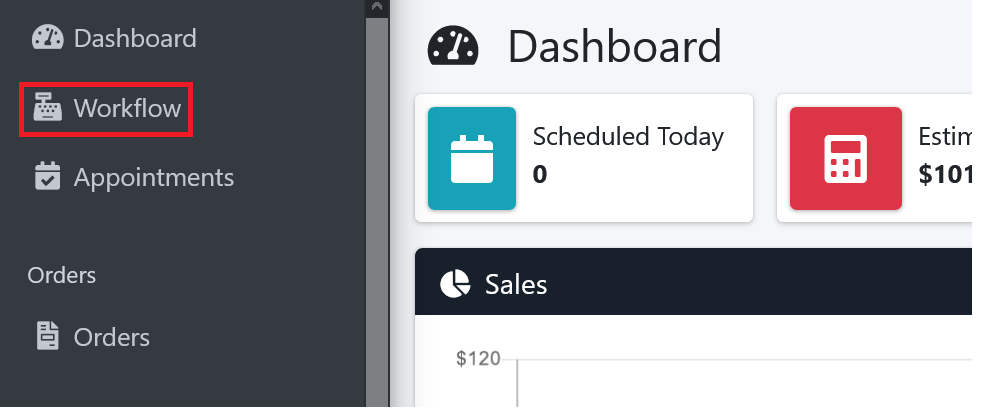Click the Appointments calendar check icon

click(x=48, y=176)
